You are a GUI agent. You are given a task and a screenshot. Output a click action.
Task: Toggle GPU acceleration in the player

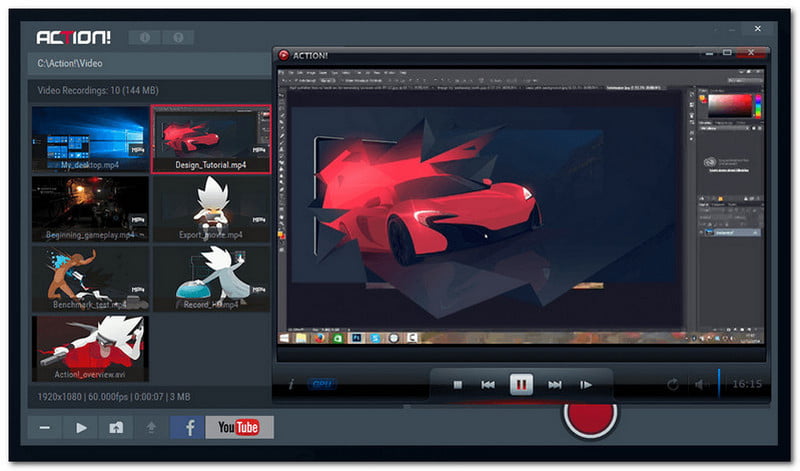(x=321, y=384)
